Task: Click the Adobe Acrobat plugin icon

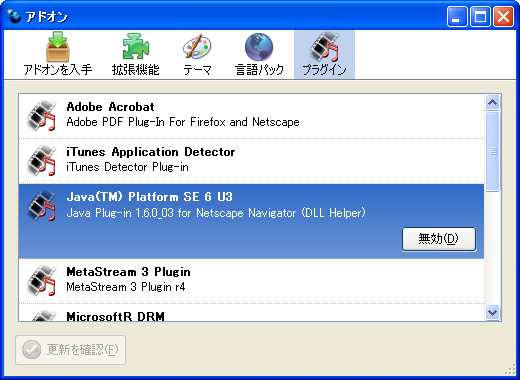Action: tap(41, 115)
